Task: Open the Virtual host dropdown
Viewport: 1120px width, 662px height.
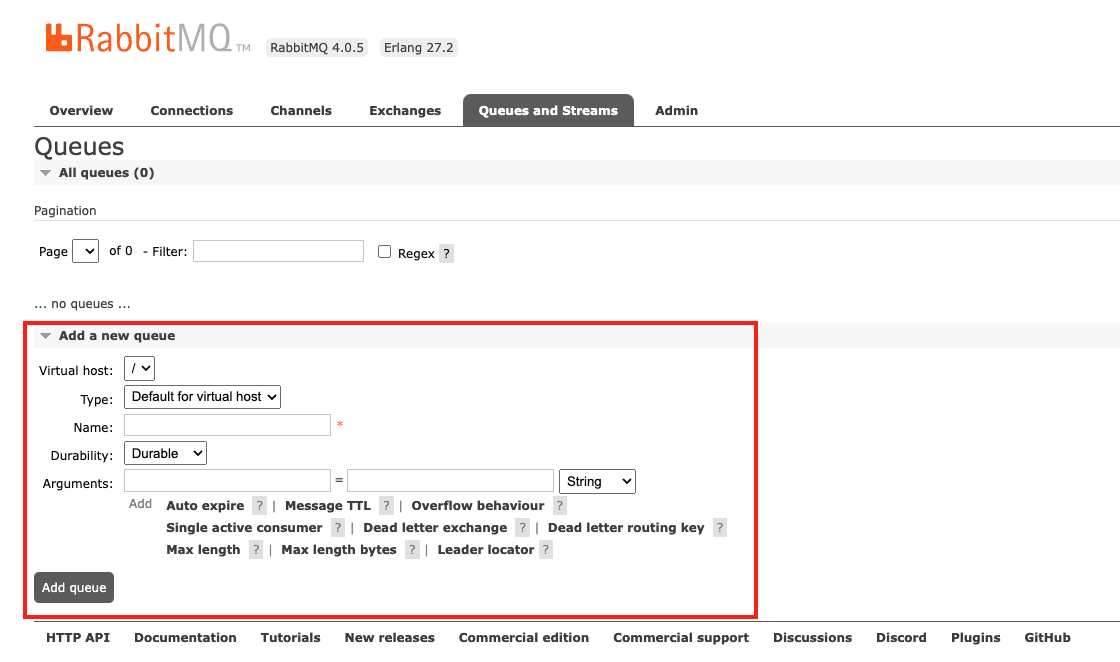Action: 140,369
